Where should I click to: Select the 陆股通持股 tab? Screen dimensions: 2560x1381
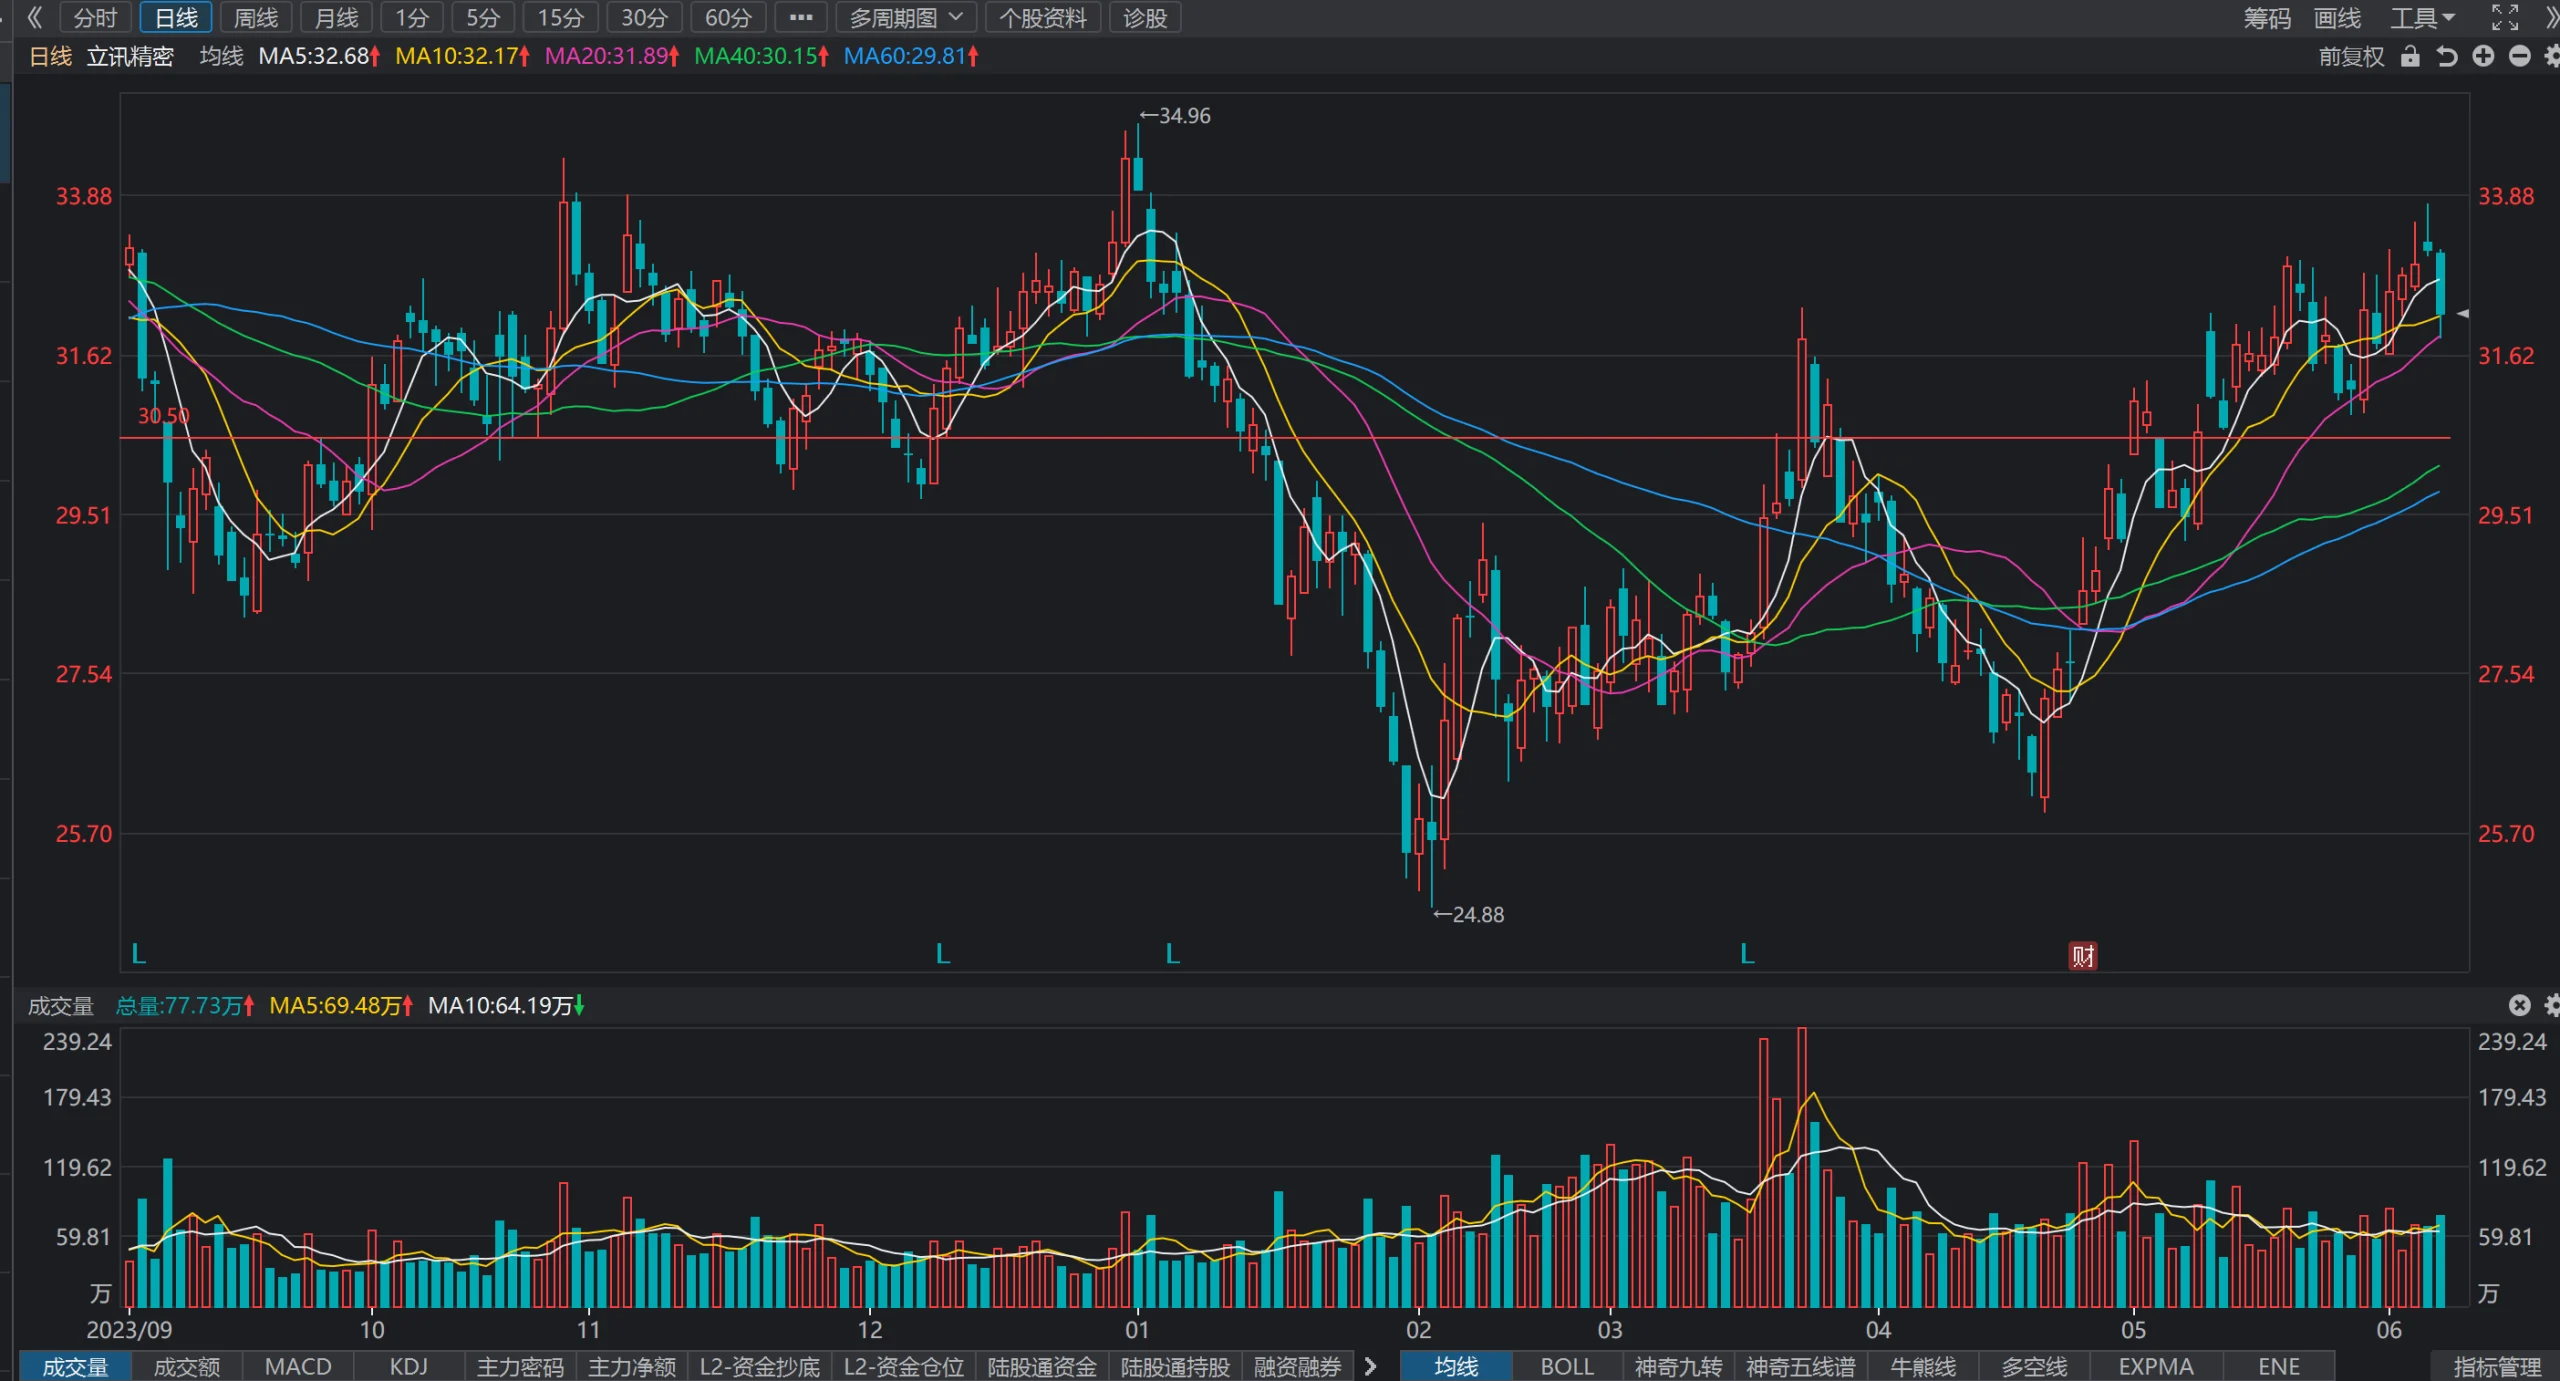[1175, 1366]
